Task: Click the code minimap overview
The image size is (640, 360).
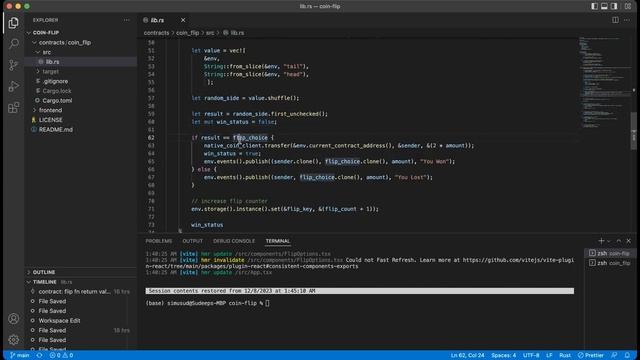Action: click(x=604, y=82)
